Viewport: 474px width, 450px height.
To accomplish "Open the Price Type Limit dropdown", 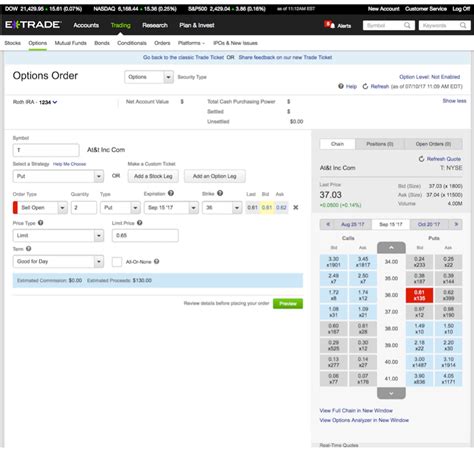I will click(x=58, y=235).
